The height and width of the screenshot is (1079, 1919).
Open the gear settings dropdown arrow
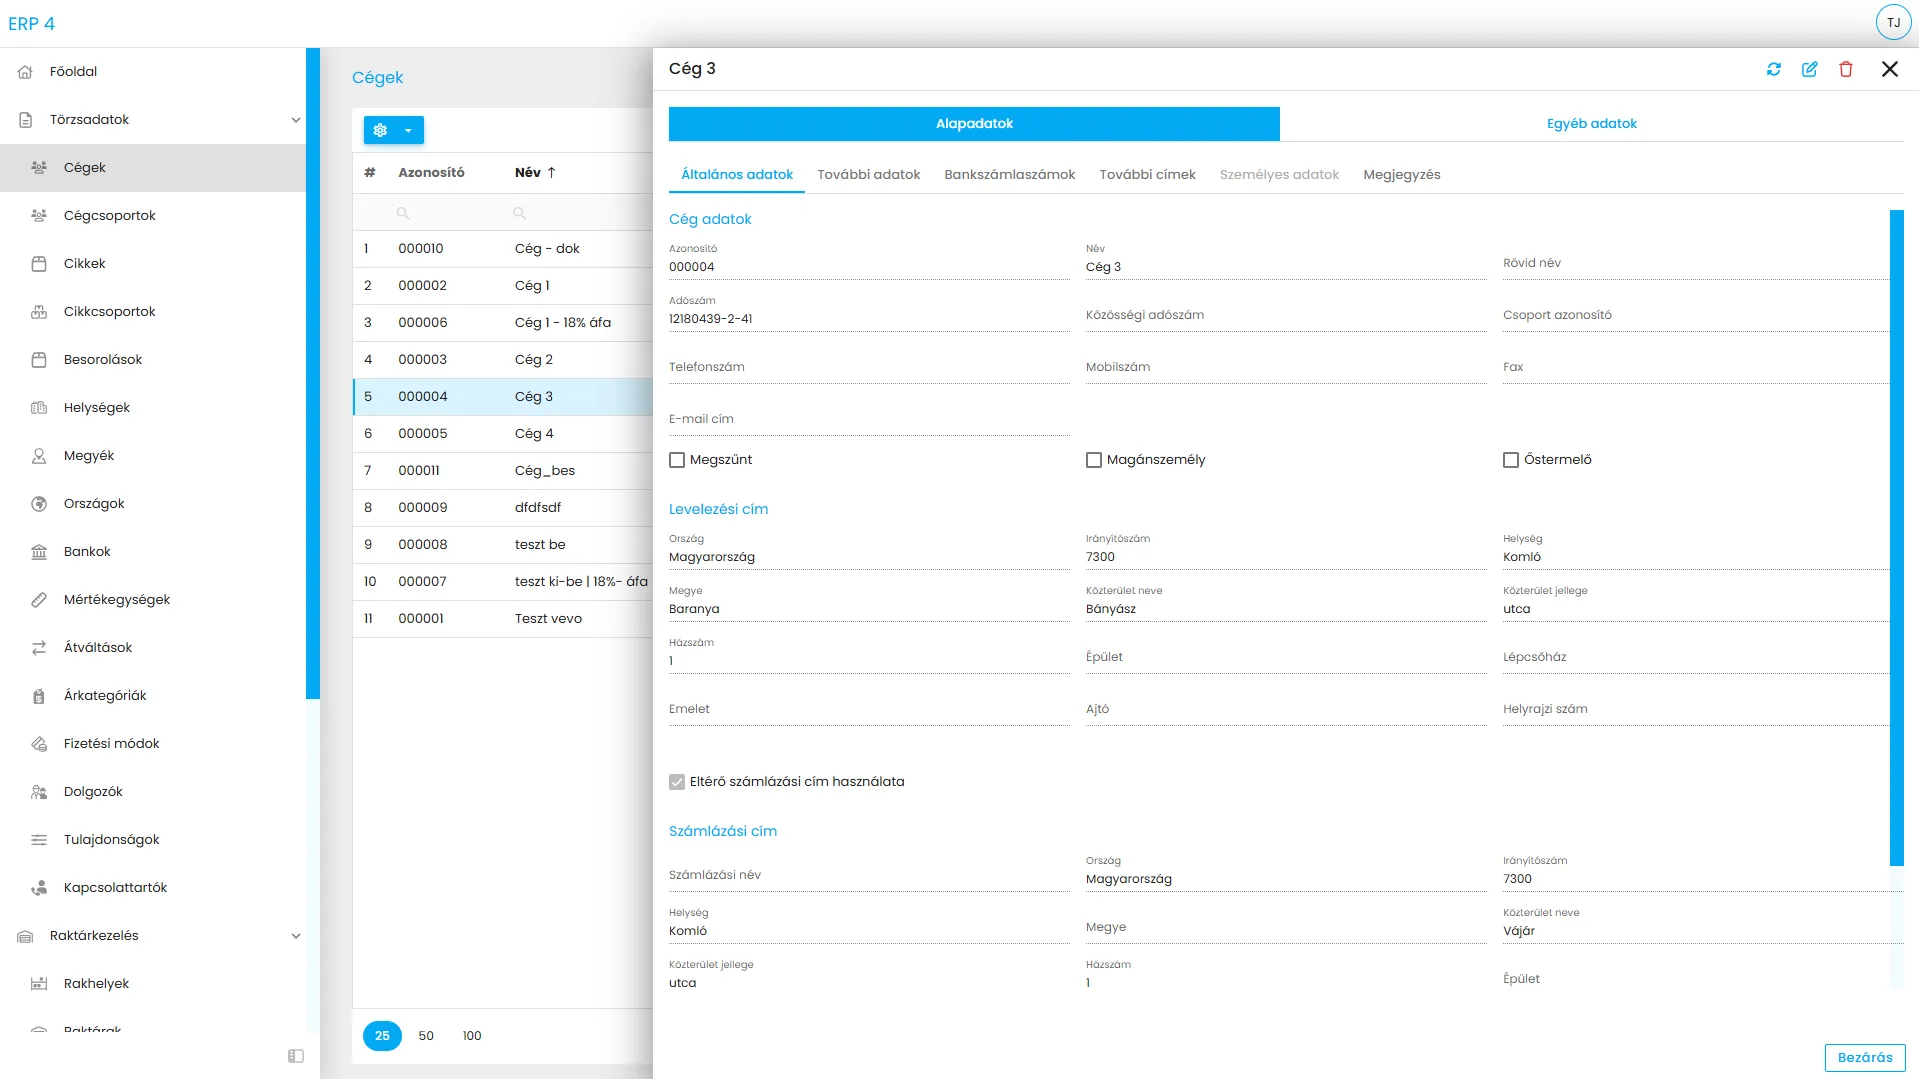pos(408,130)
